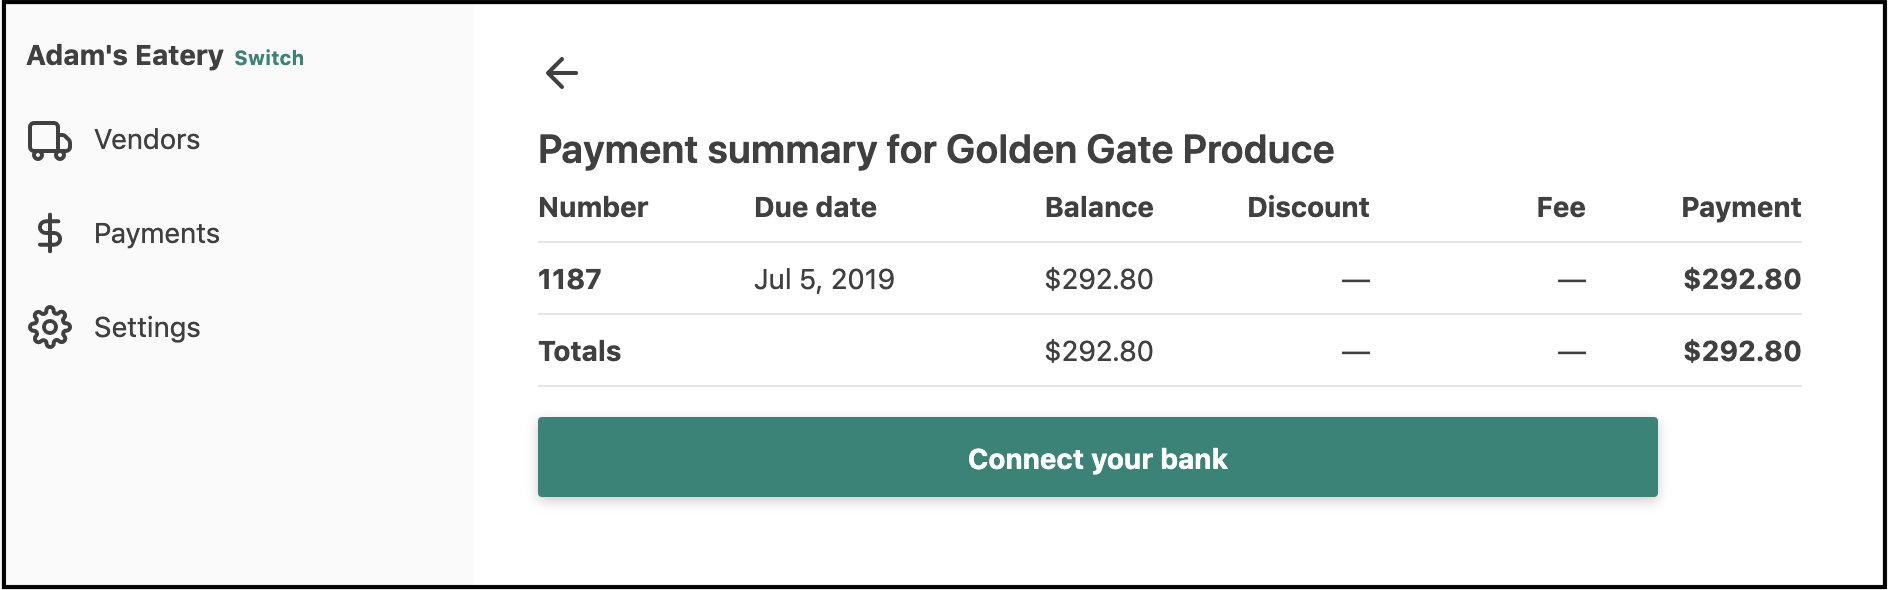Screen dimensions: 1888x590
Task: Open the Payments menu item
Action: [157, 233]
